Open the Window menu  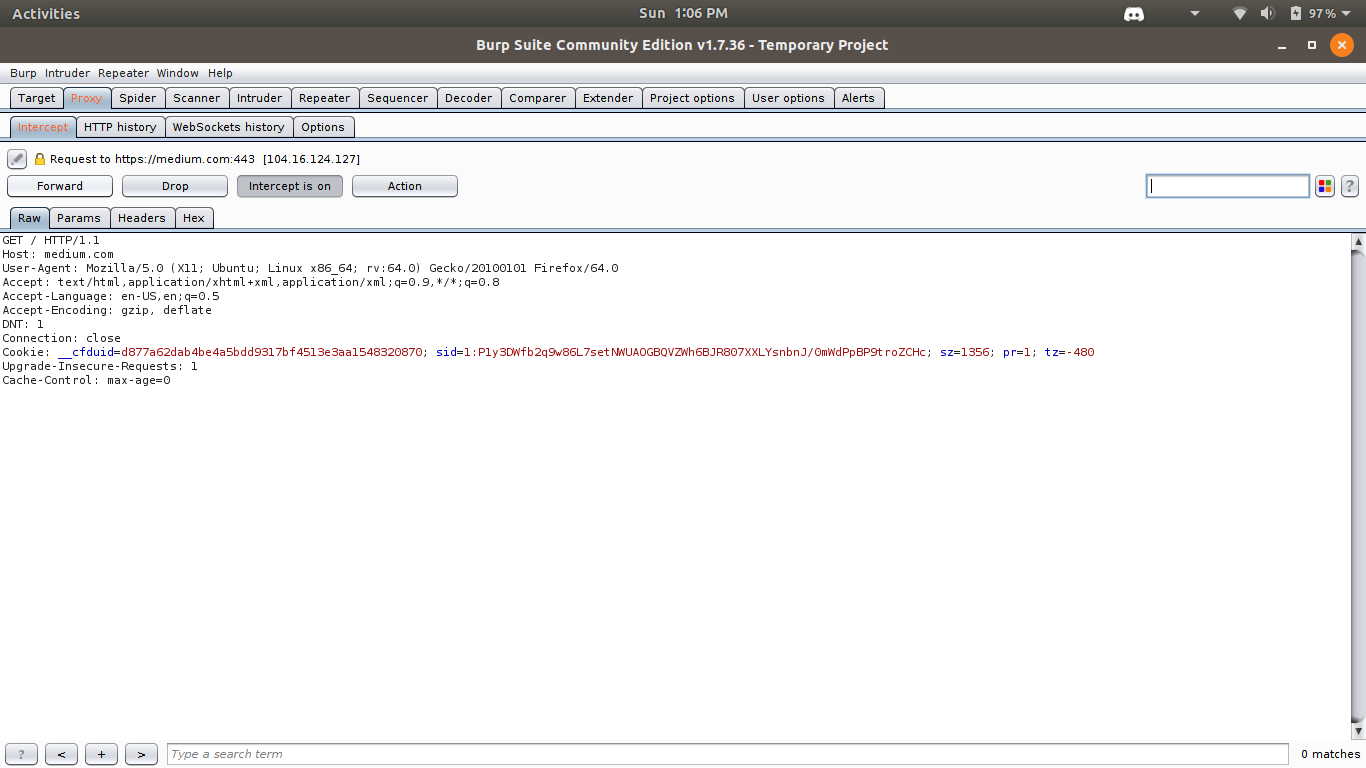178,73
